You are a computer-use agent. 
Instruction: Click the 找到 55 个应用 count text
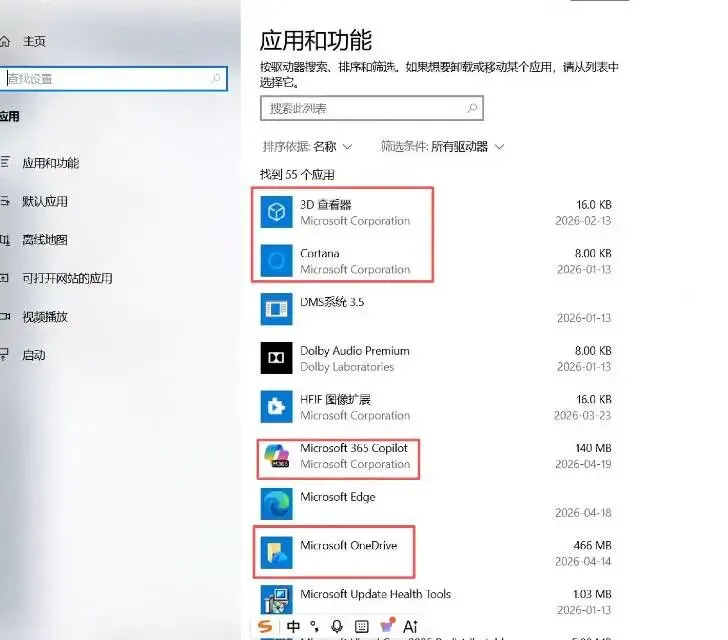(x=297, y=175)
